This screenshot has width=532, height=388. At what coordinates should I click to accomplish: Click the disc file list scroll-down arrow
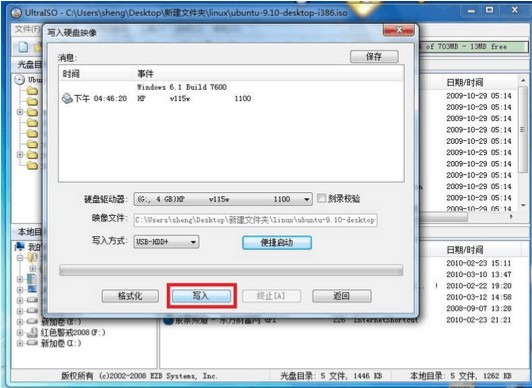pos(523,206)
